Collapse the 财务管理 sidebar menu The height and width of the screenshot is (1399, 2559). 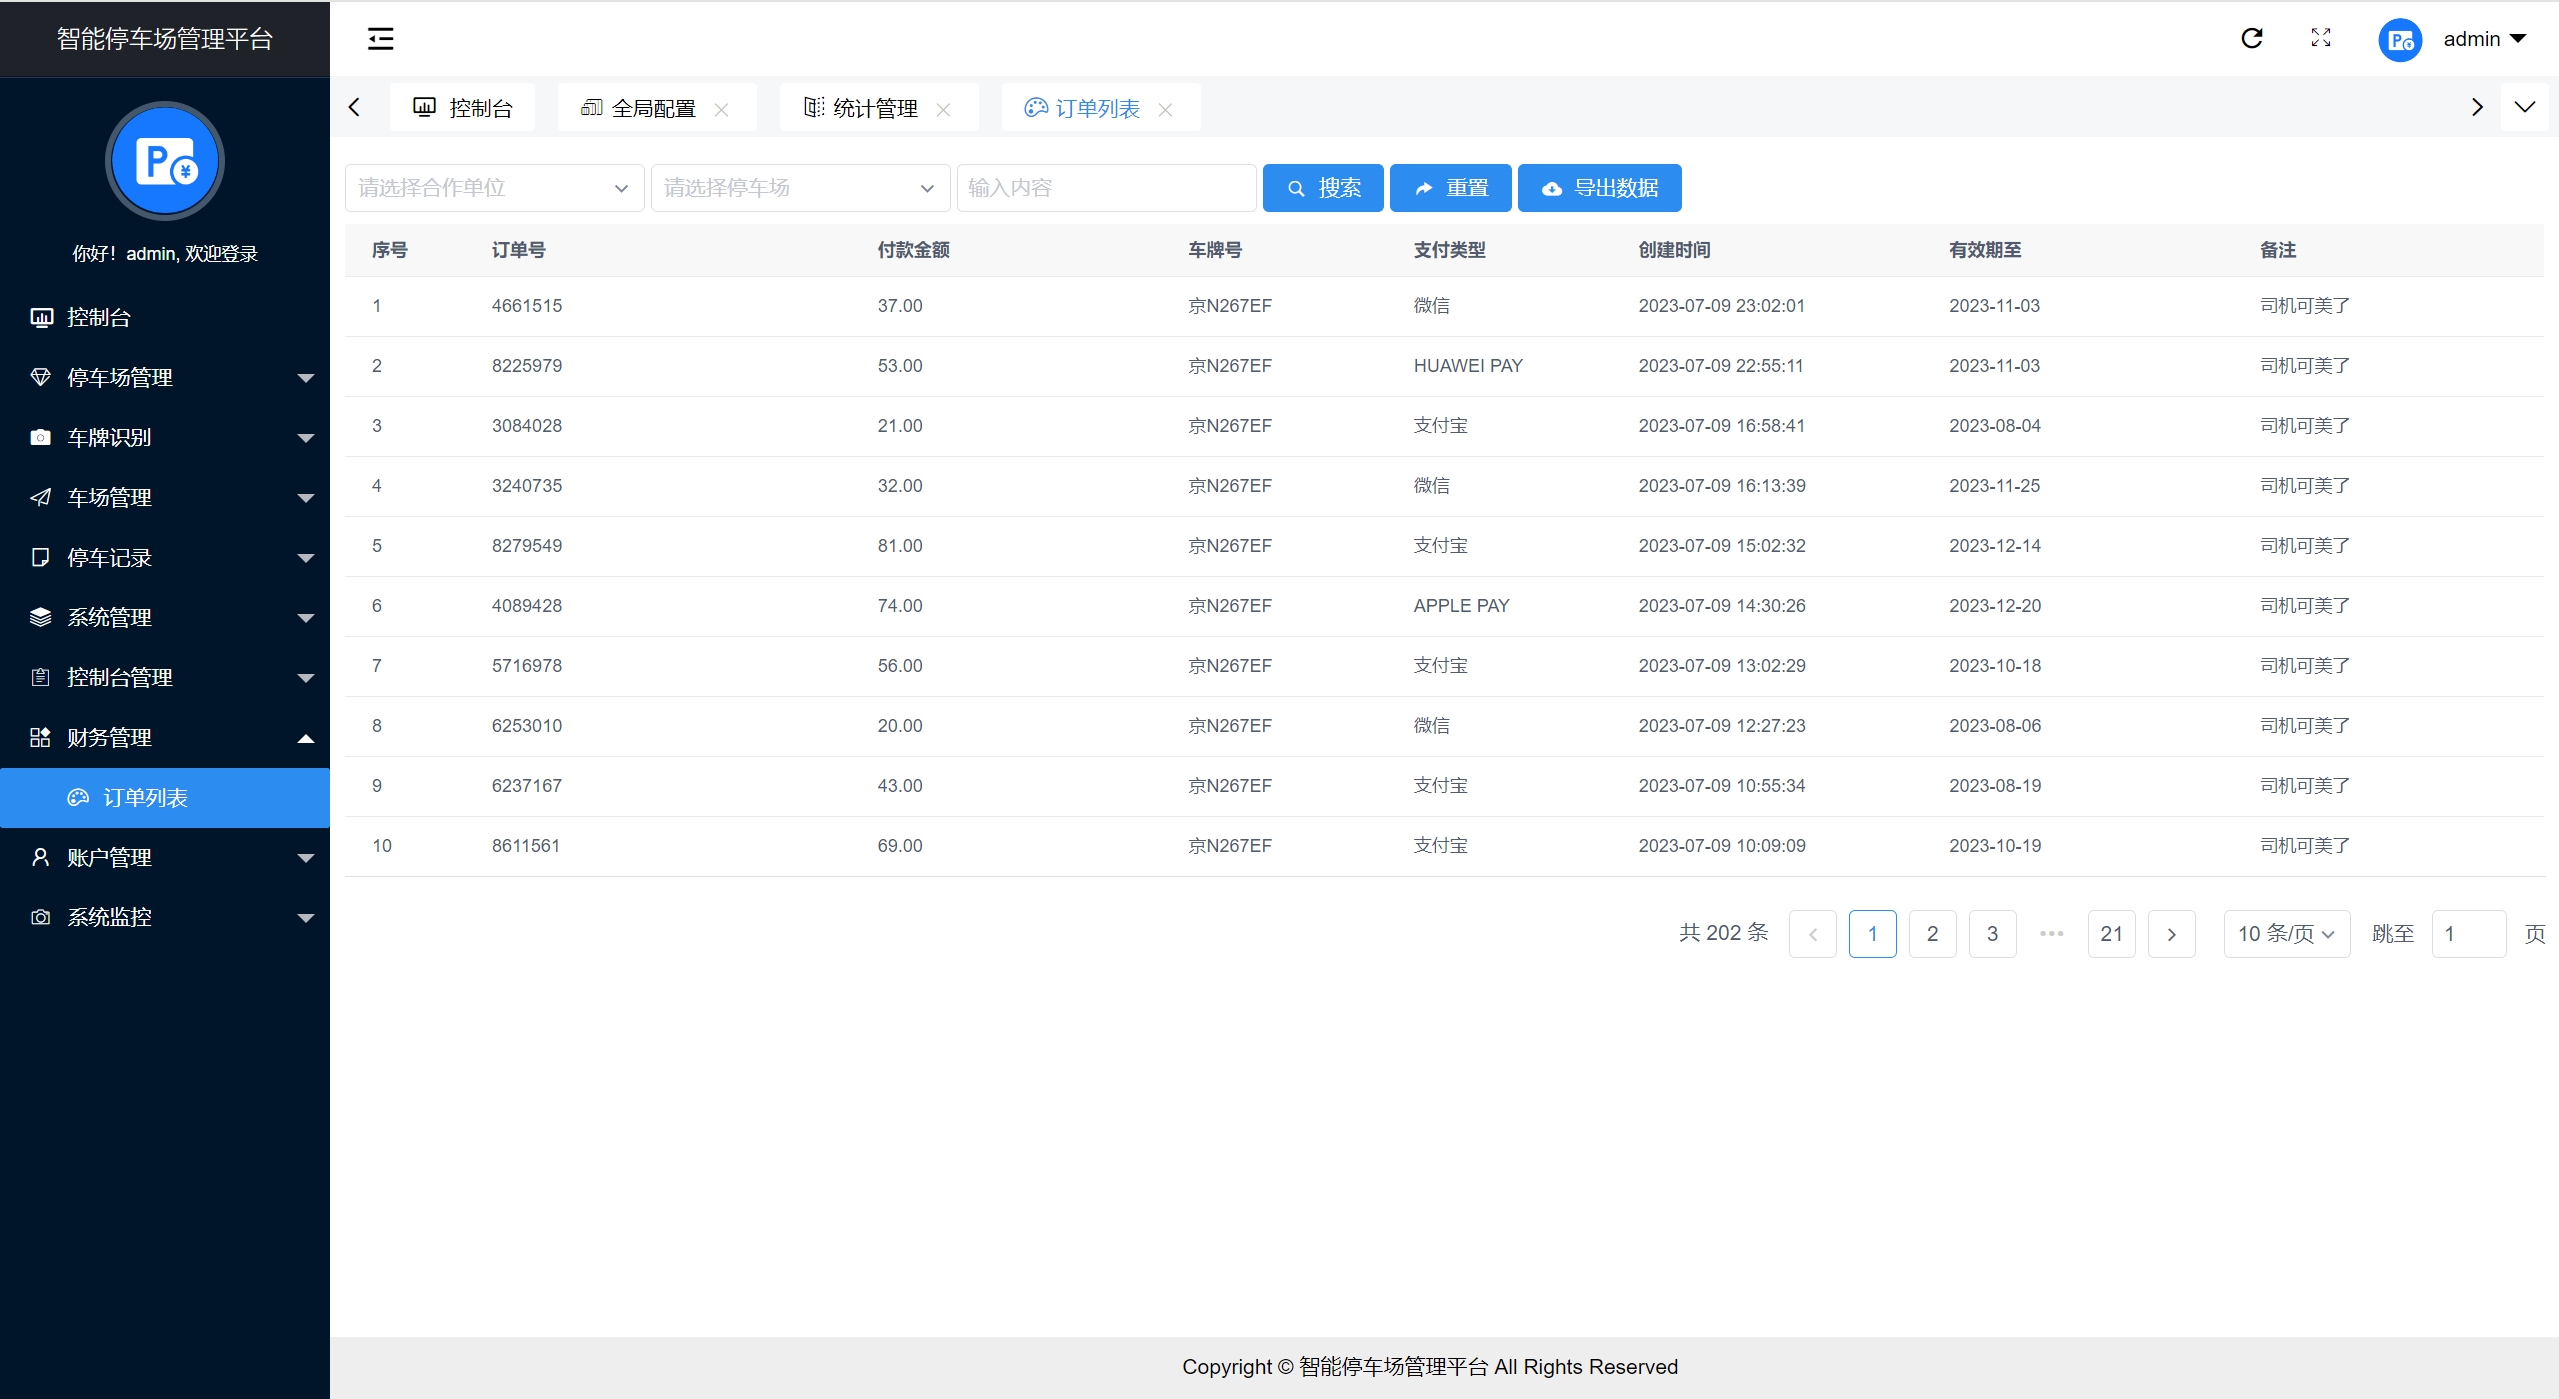(x=165, y=738)
